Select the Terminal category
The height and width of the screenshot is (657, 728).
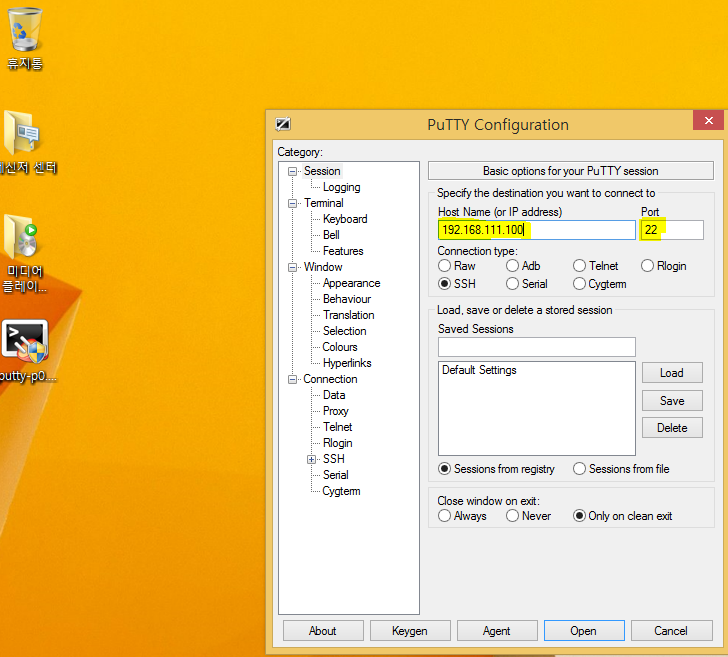(x=324, y=203)
